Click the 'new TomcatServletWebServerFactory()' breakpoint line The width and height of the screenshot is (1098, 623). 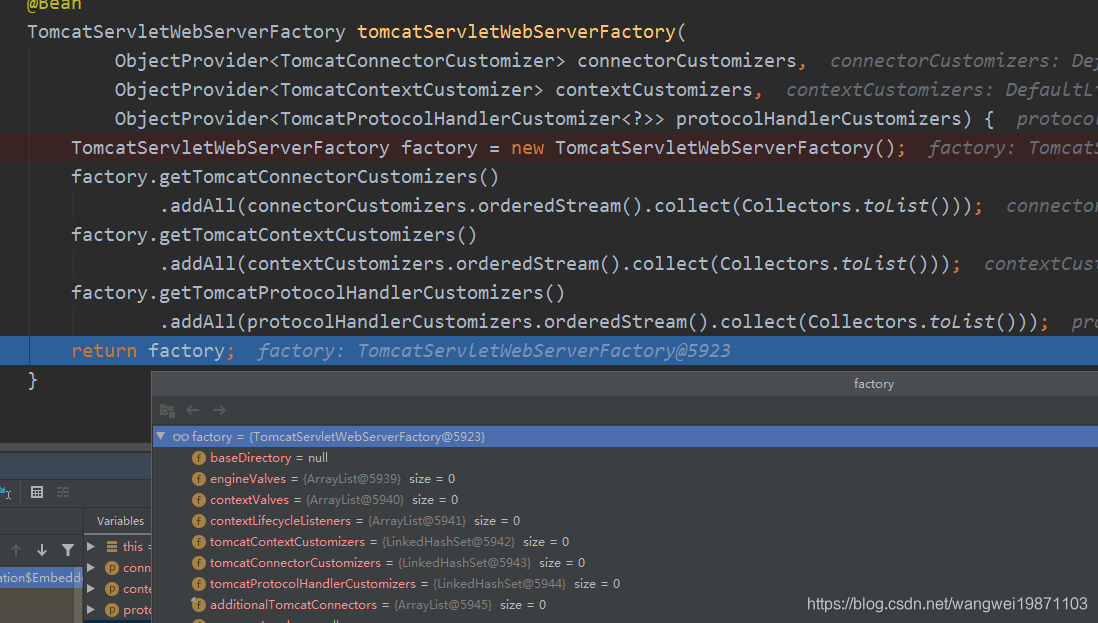click(549, 148)
